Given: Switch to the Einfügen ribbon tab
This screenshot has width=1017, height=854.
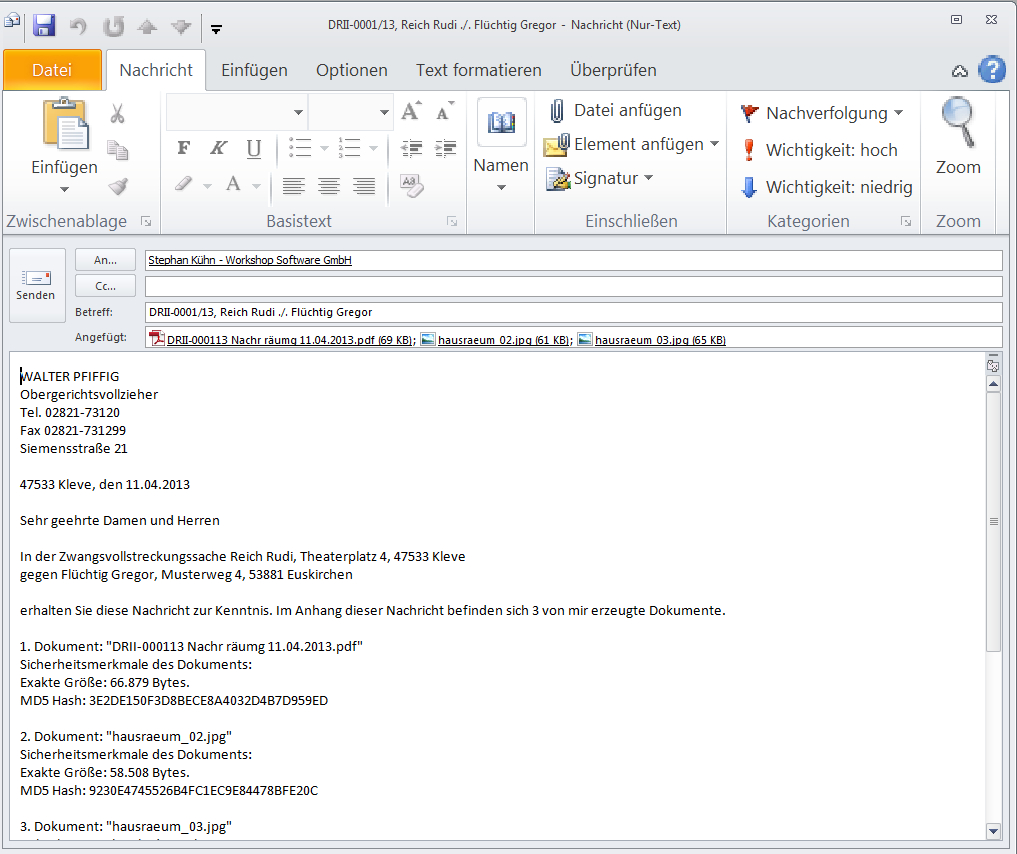Looking at the screenshot, I should [254, 70].
